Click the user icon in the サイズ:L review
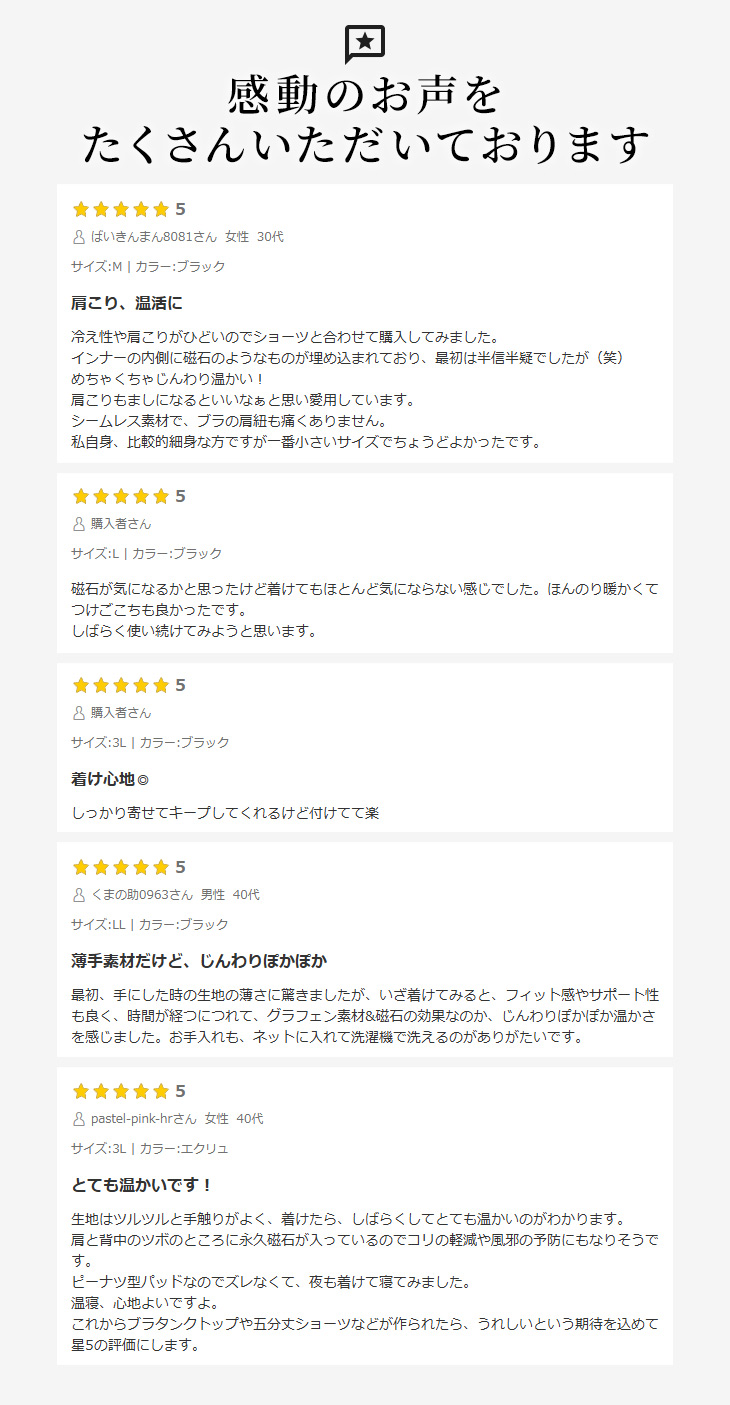 79,524
